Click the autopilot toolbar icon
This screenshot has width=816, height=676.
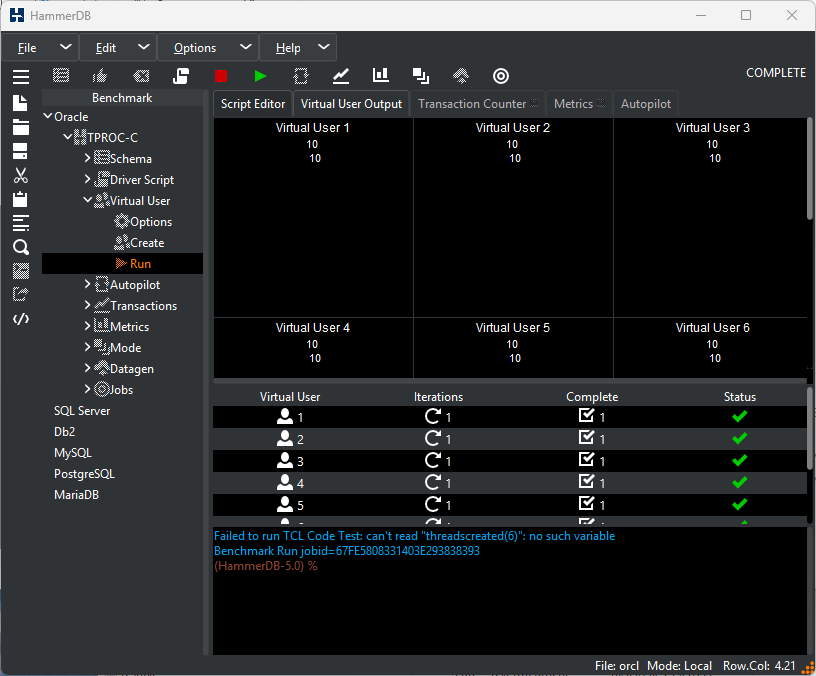pos(301,76)
